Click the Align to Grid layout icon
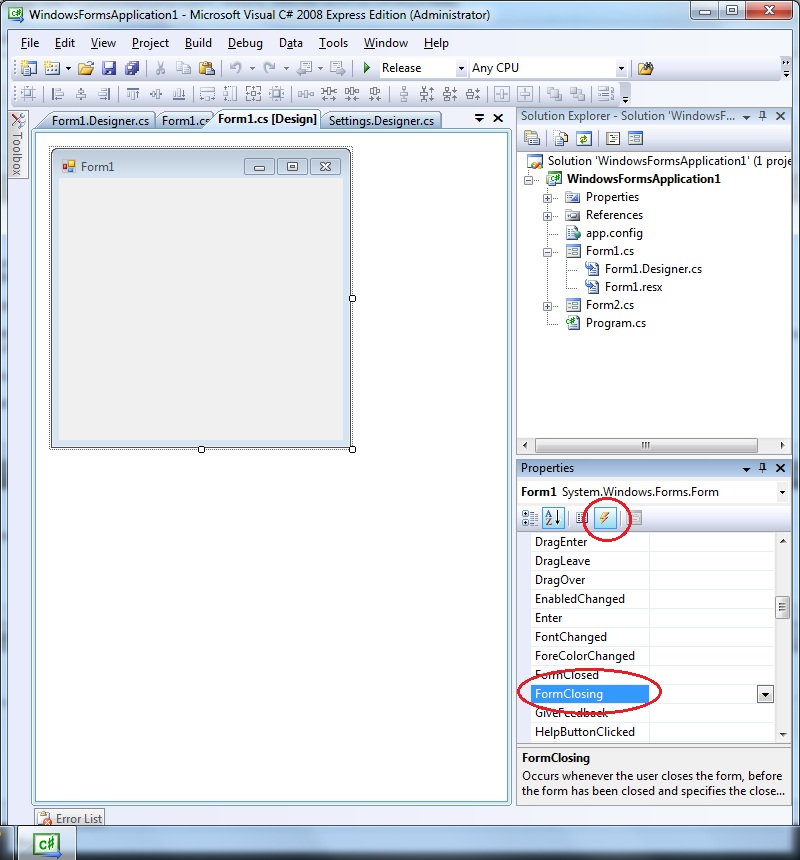 pyautogui.click(x=27, y=94)
